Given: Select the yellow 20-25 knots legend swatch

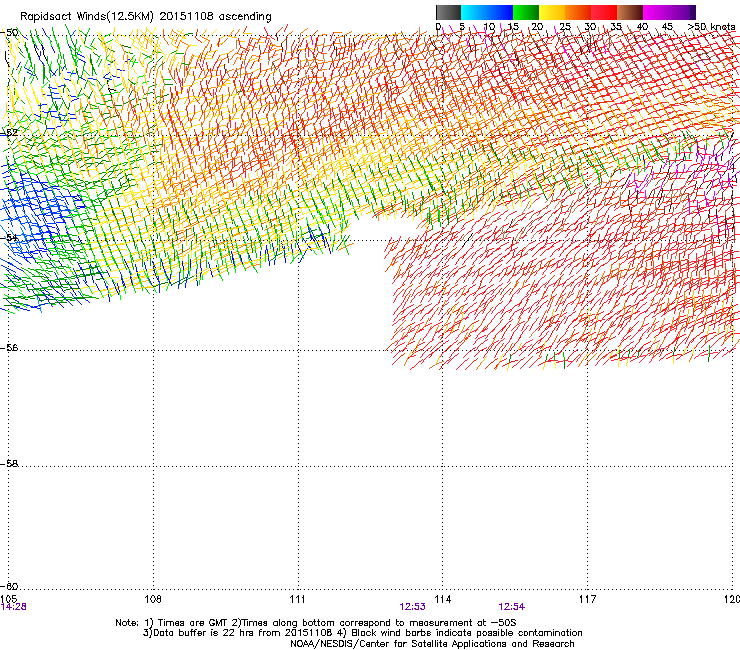Looking at the screenshot, I should [552, 12].
